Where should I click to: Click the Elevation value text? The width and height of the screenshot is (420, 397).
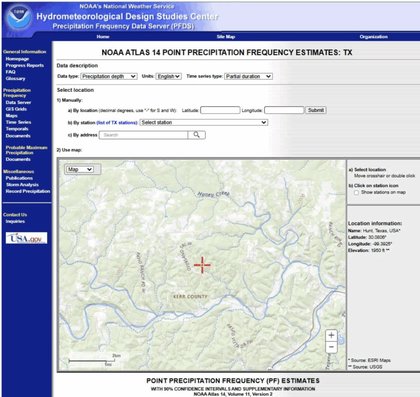click(x=380, y=250)
